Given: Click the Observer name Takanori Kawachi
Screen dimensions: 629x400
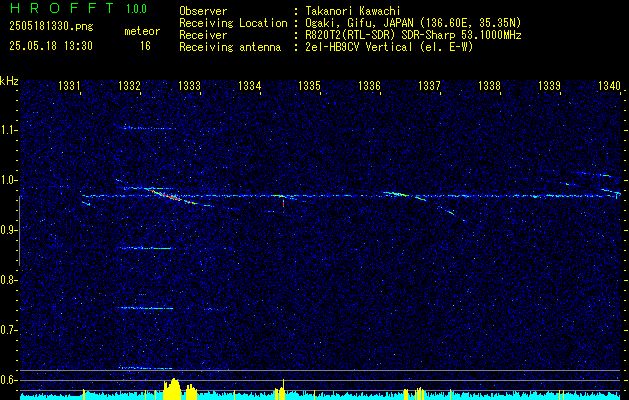Looking at the screenshot, I should [351, 11].
